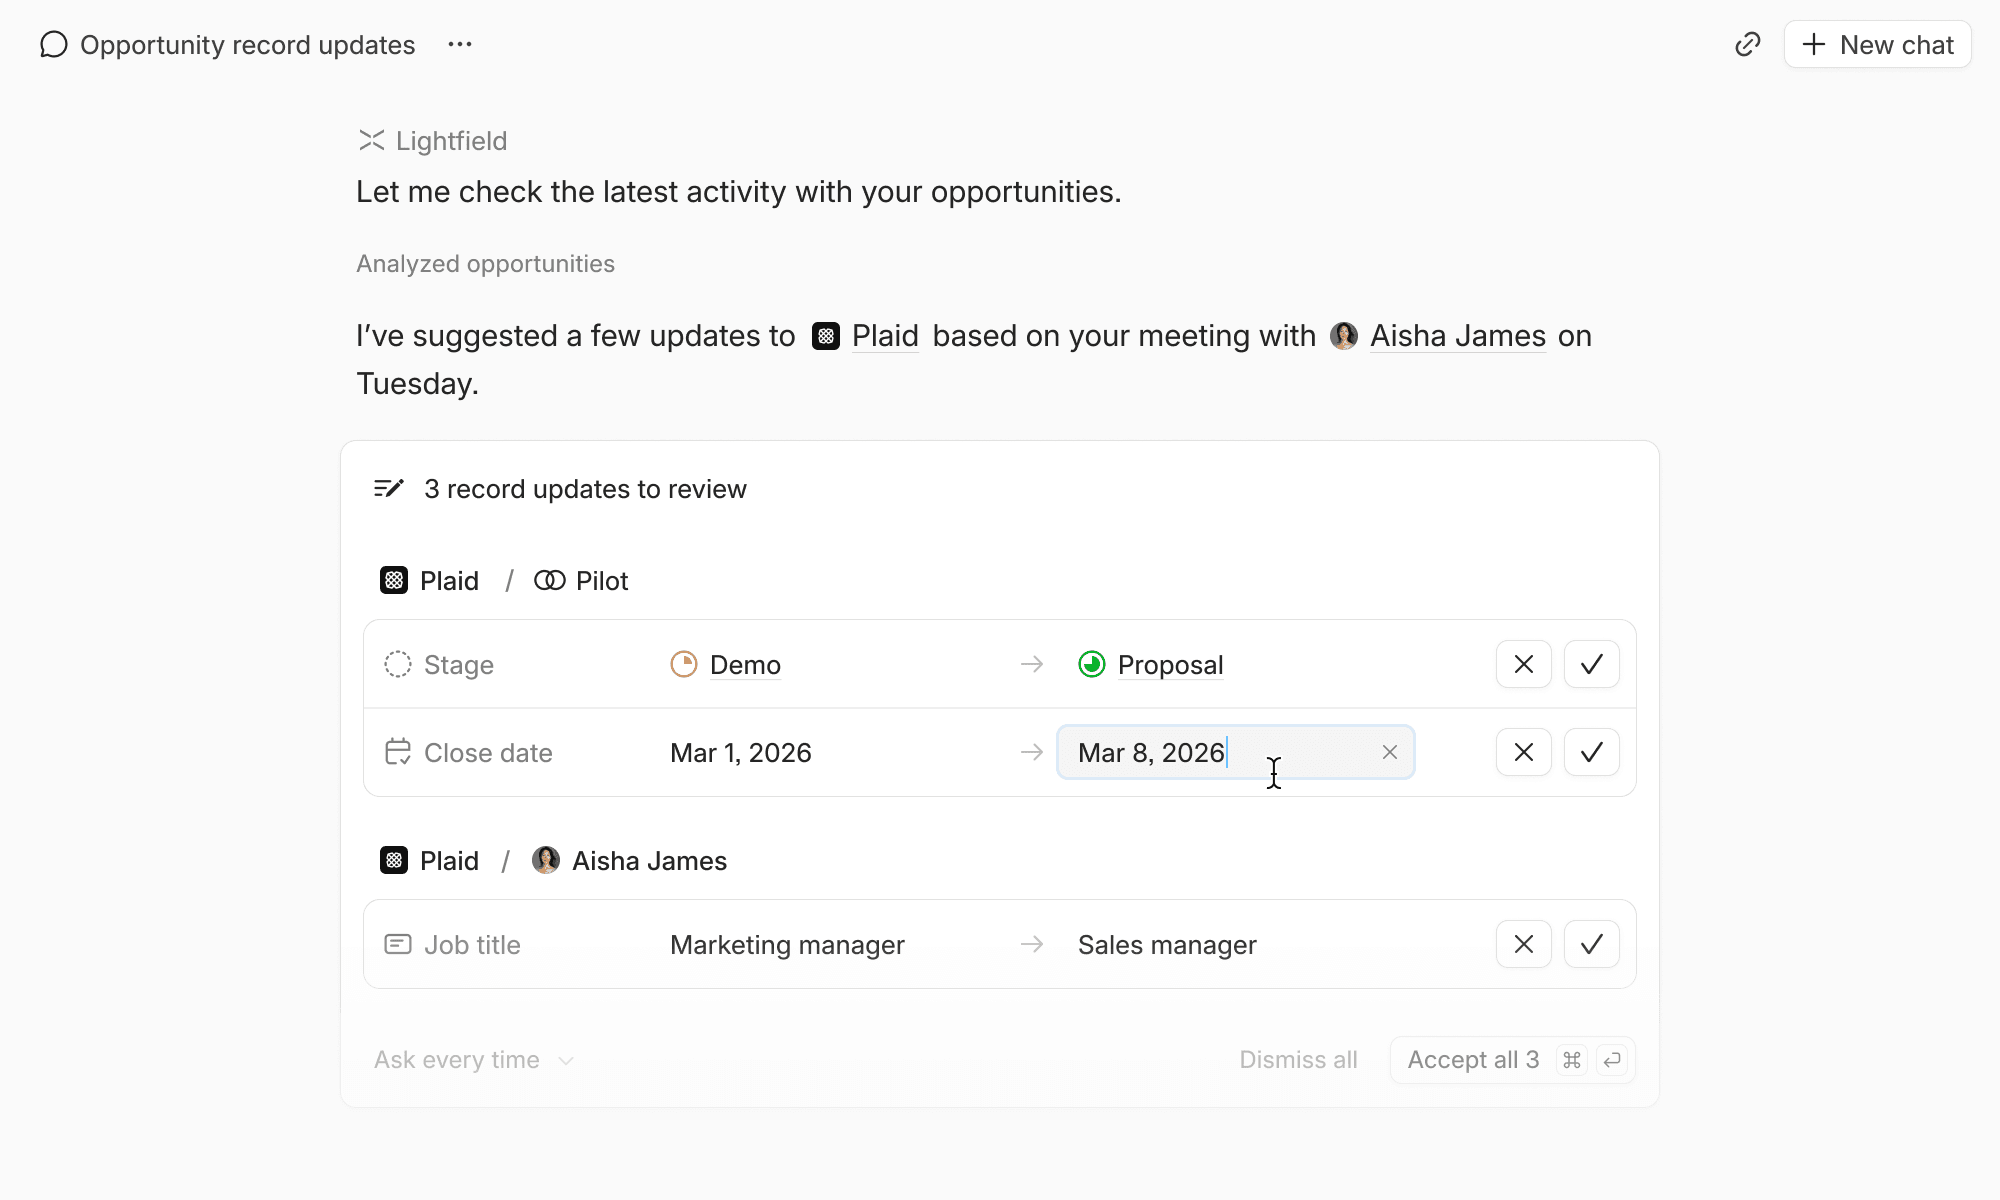Screen dimensions: 2000x1200
Task: Click the chat bubble icon by title
Action: coord(54,45)
